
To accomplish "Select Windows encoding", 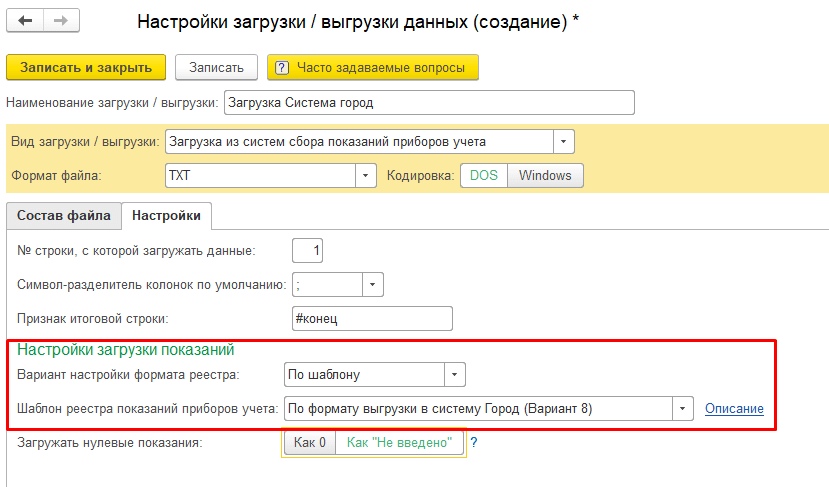I will [545, 176].
